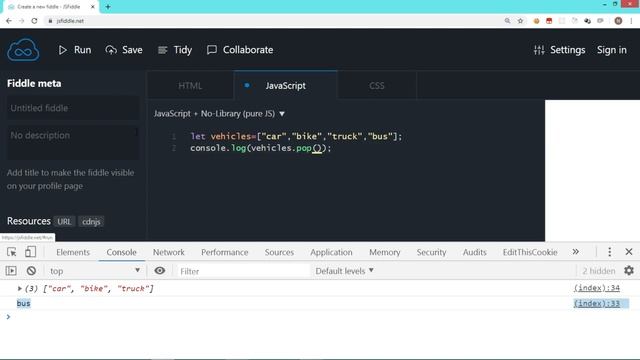Bookmark this page with the star

point(520,21)
